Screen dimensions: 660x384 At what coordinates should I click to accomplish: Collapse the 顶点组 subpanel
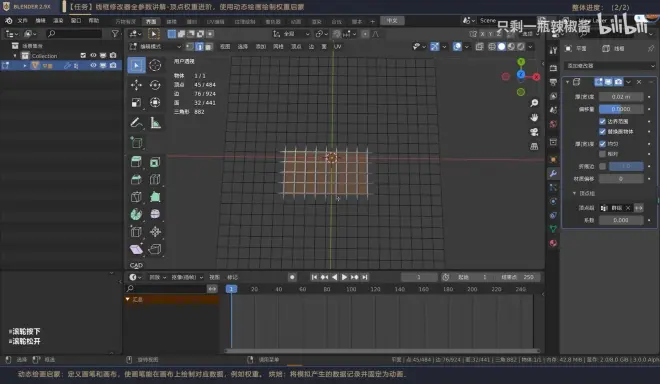point(574,193)
